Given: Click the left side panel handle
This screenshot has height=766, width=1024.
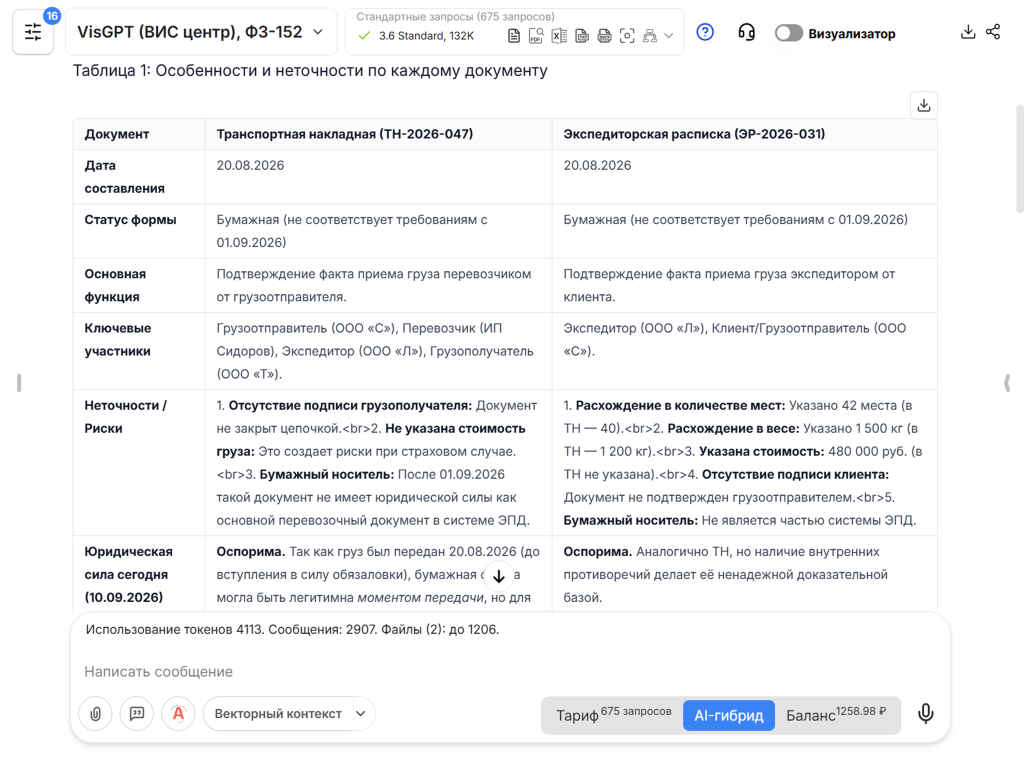Looking at the screenshot, I should [x=19, y=383].
